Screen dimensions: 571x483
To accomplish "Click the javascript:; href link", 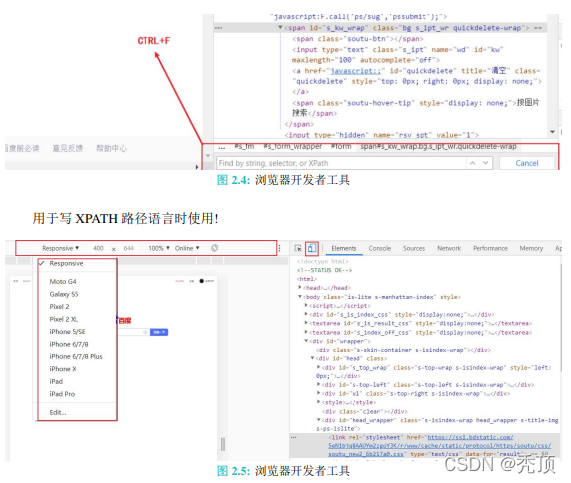I will coord(355,71).
